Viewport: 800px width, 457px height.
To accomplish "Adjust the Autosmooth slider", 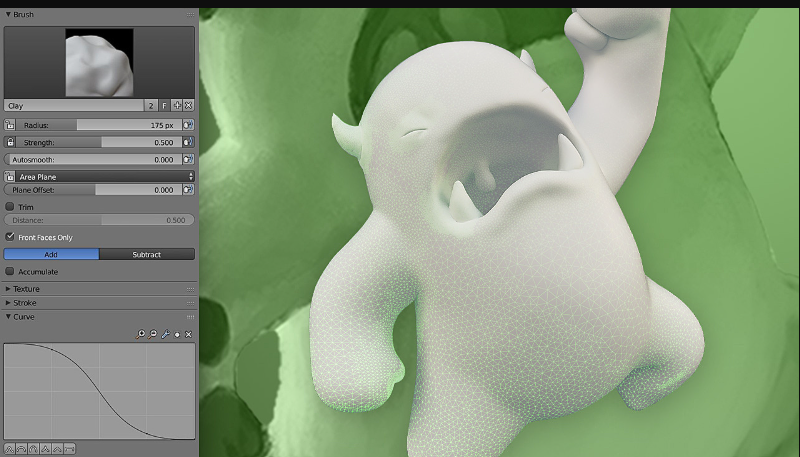I will pos(93,160).
